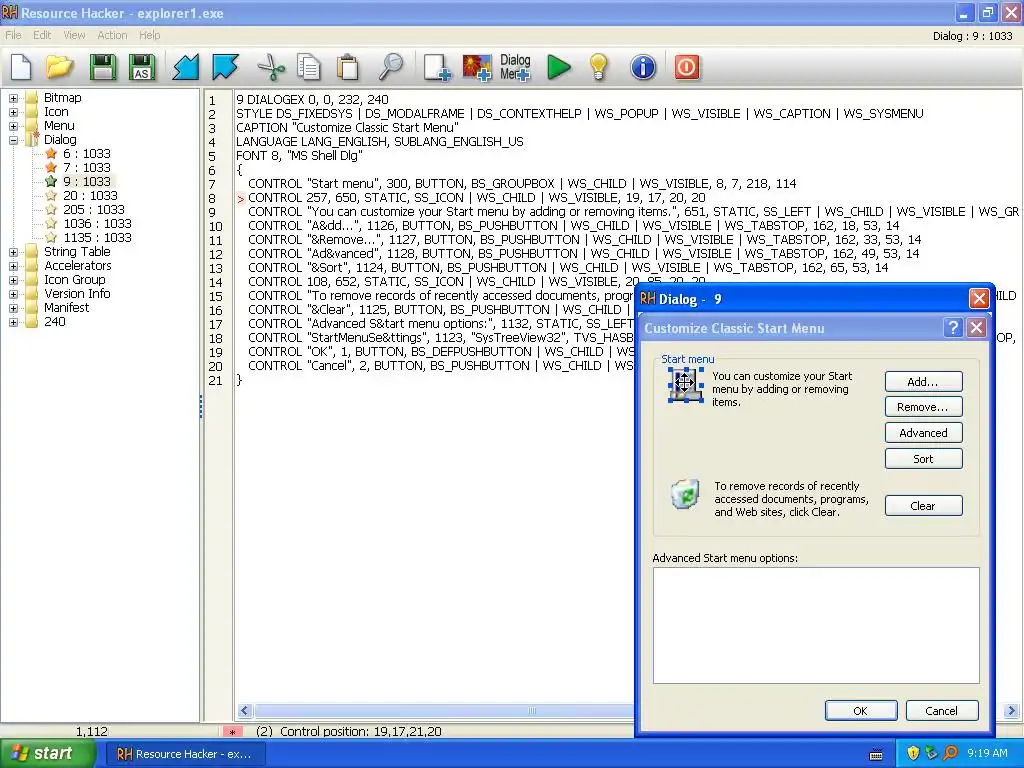Expand the Accelerators node
Image resolution: width=1024 pixels, height=768 pixels.
[13, 266]
